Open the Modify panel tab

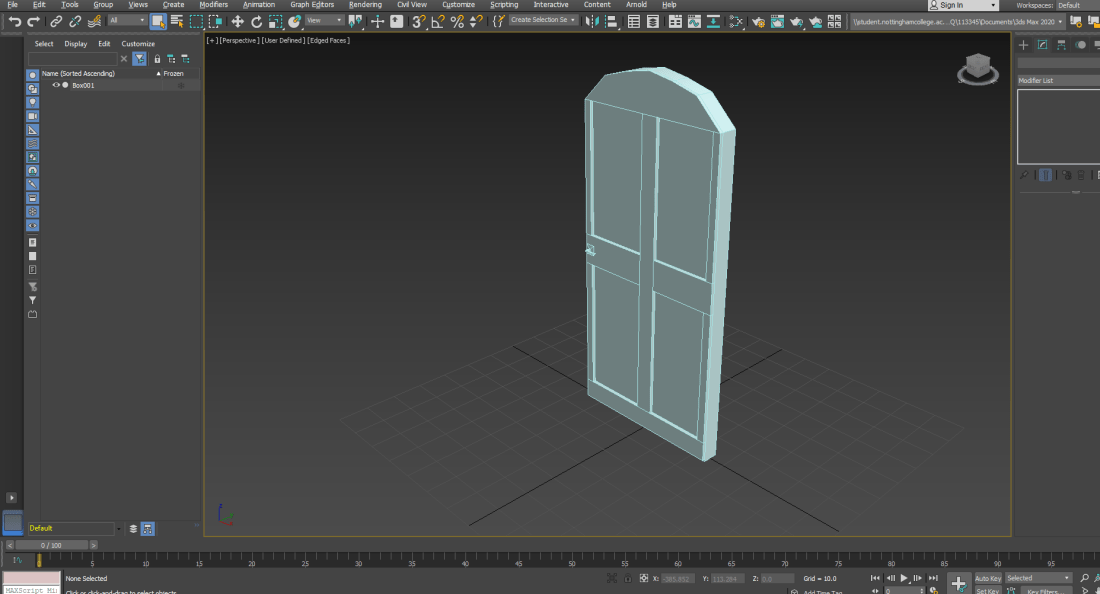click(x=1042, y=45)
